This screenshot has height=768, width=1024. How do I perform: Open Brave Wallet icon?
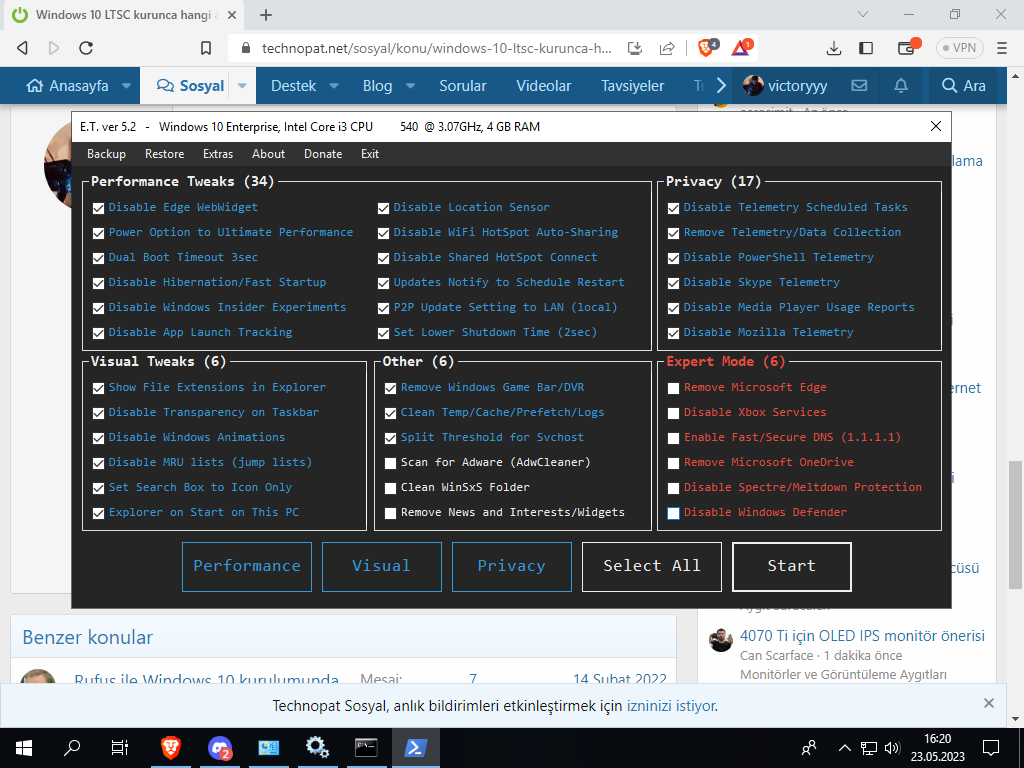(906, 48)
